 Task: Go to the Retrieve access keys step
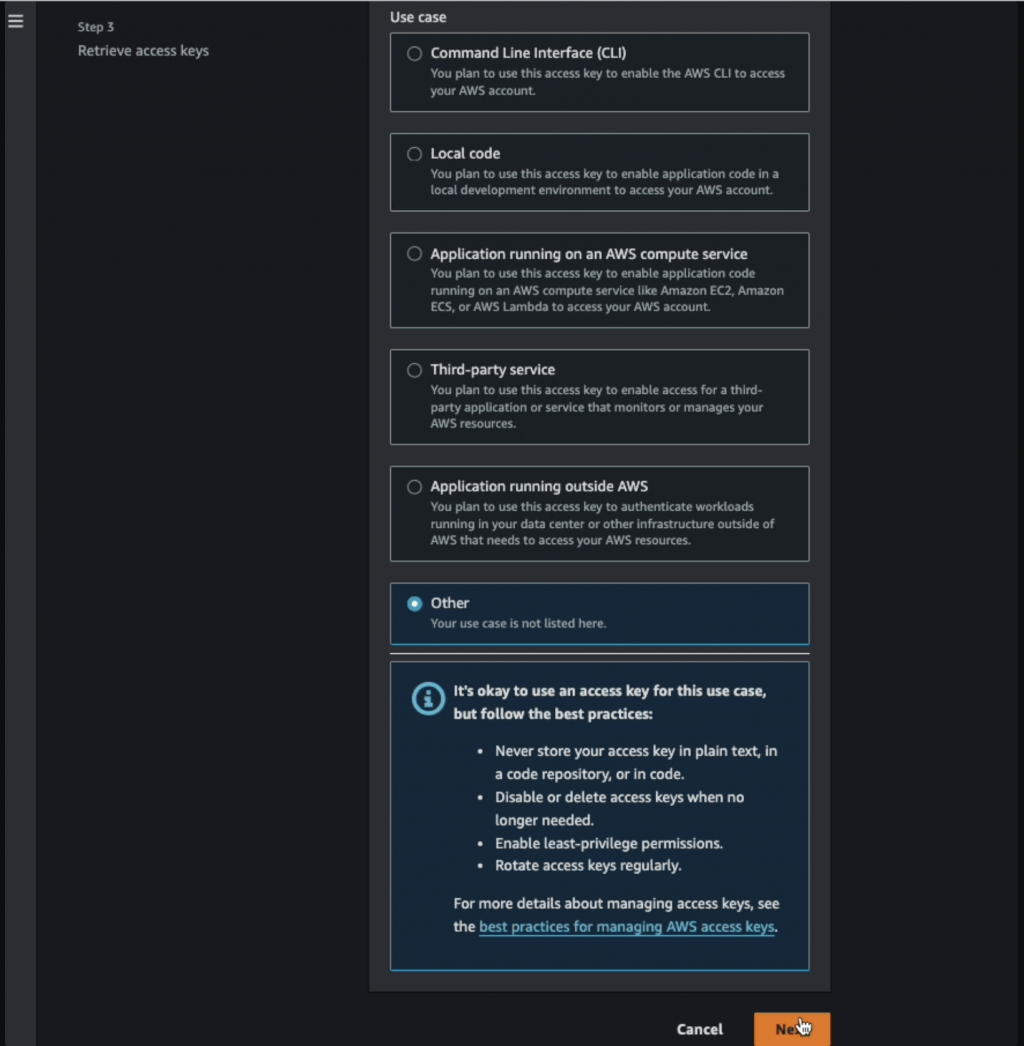pyautogui.click(x=143, y=51)
